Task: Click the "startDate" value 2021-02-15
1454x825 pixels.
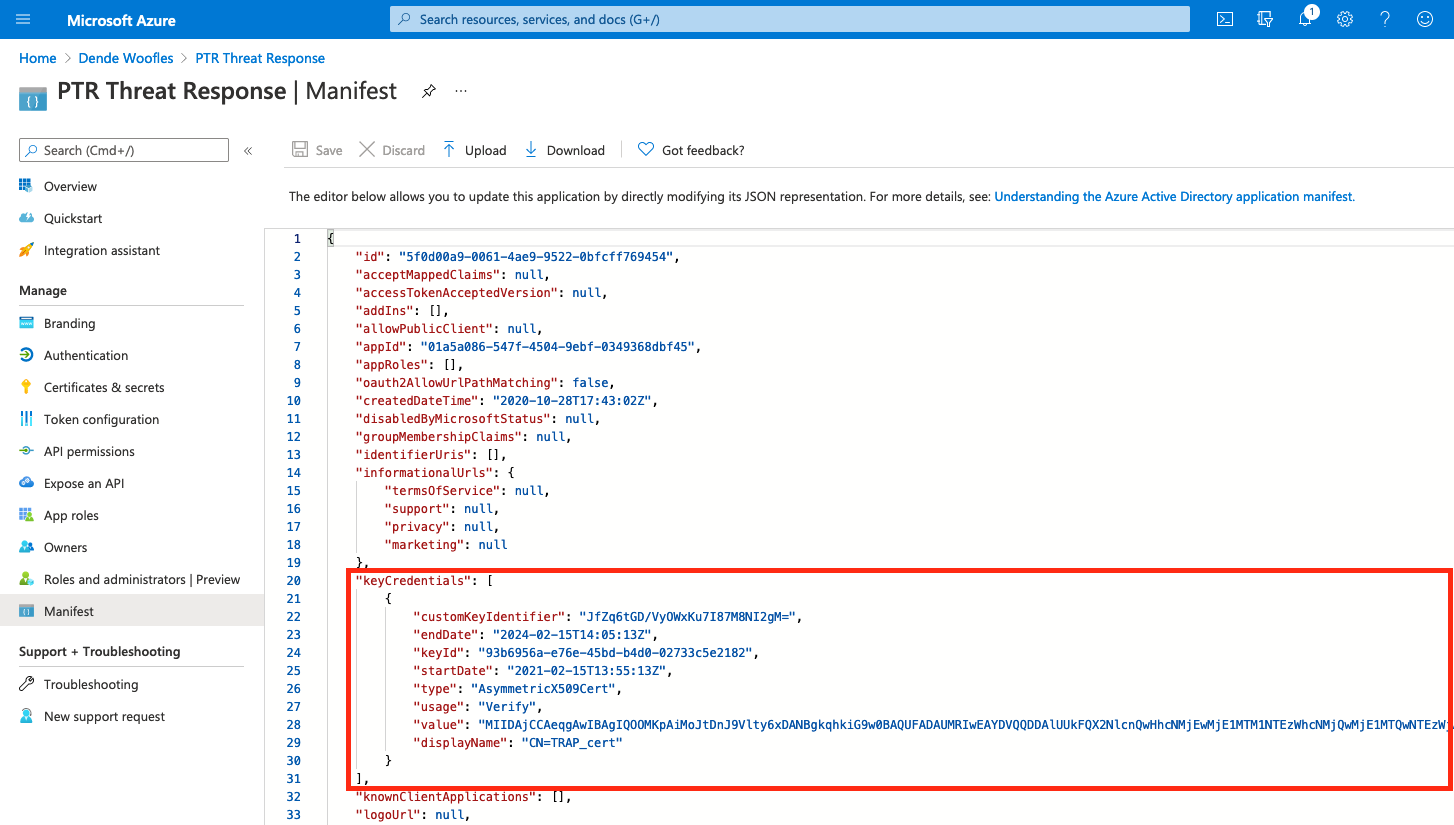Action: coord(589,670)
